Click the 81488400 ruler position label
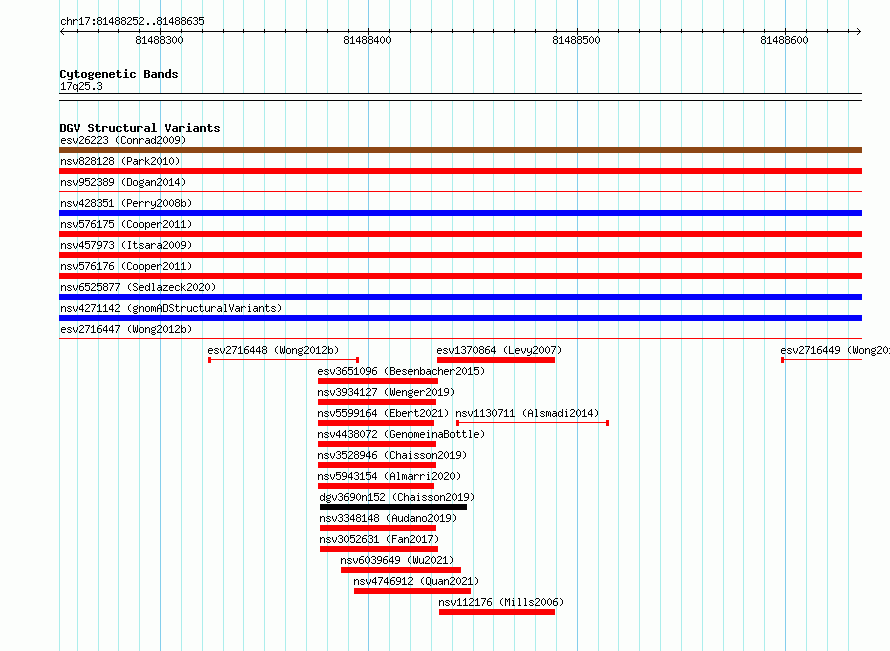 pos(367,40)
